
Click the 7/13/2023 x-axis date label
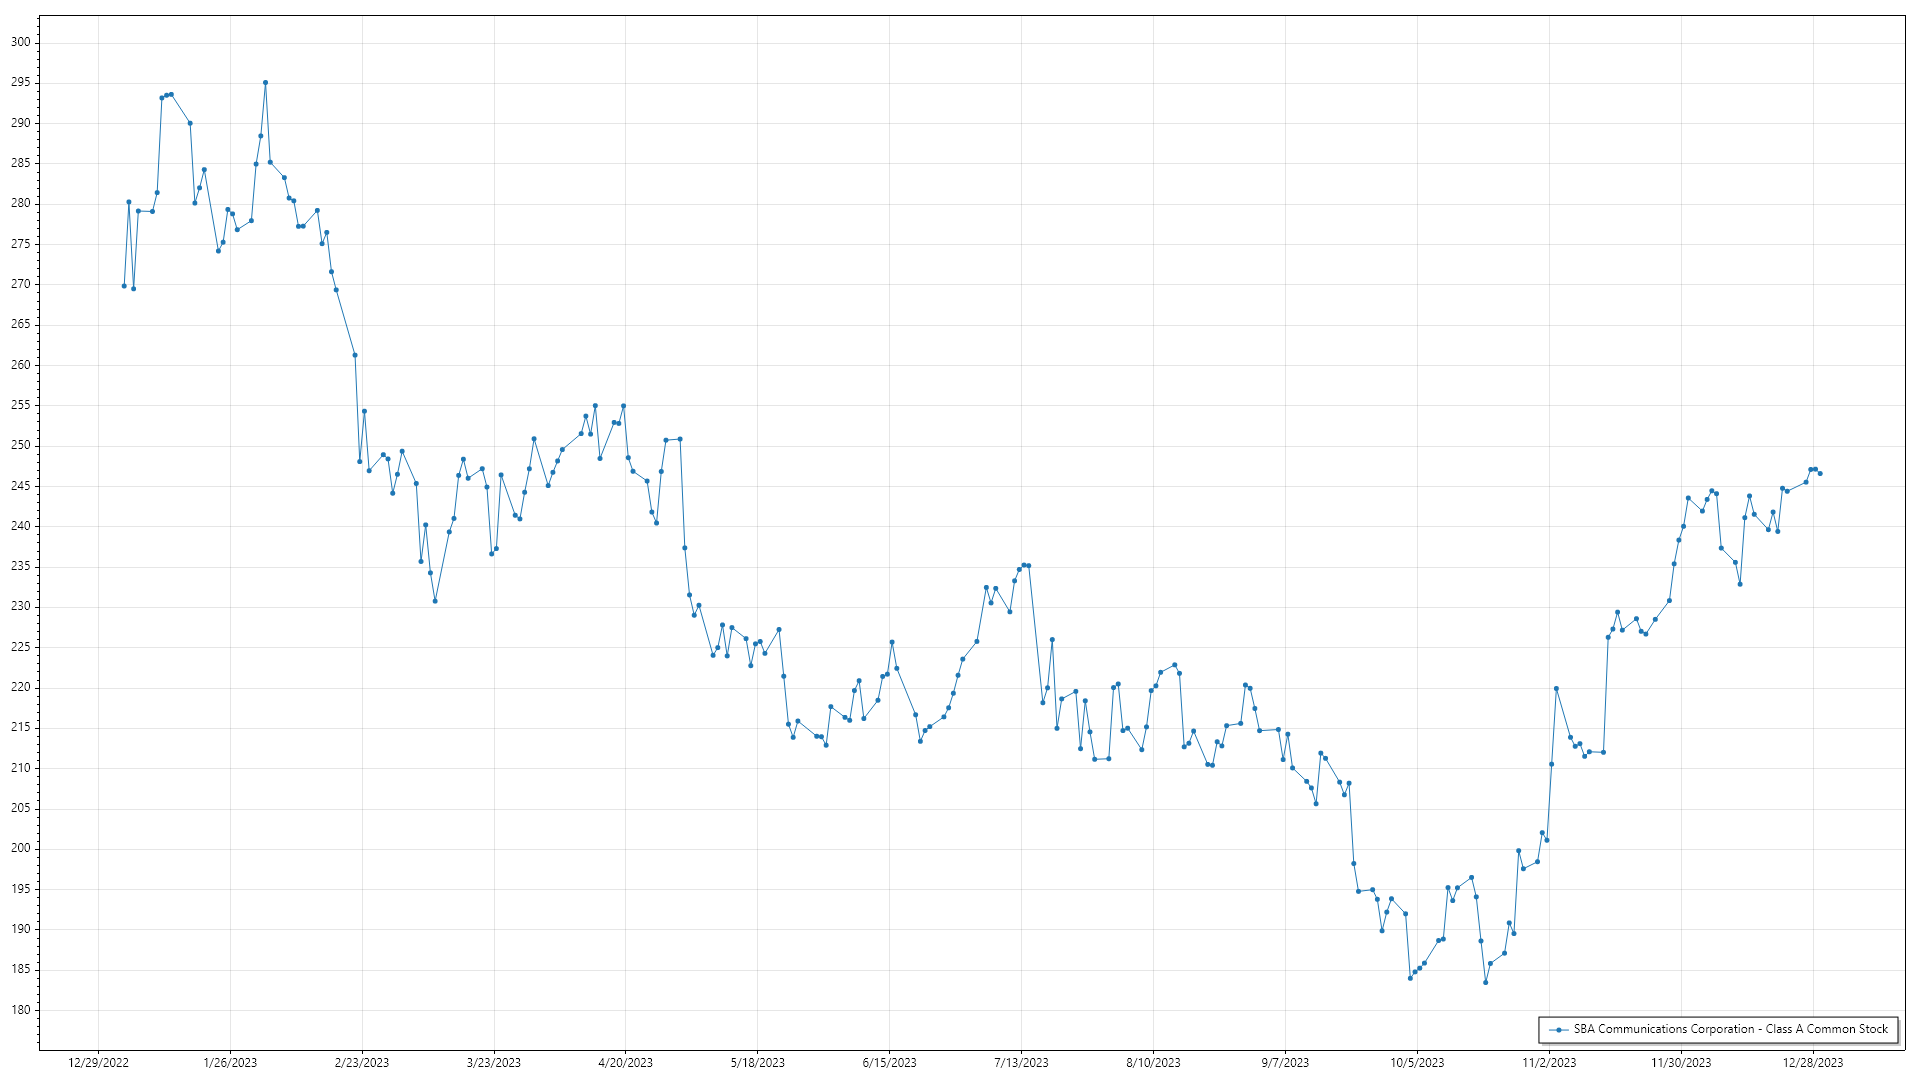point(1021,1063)
